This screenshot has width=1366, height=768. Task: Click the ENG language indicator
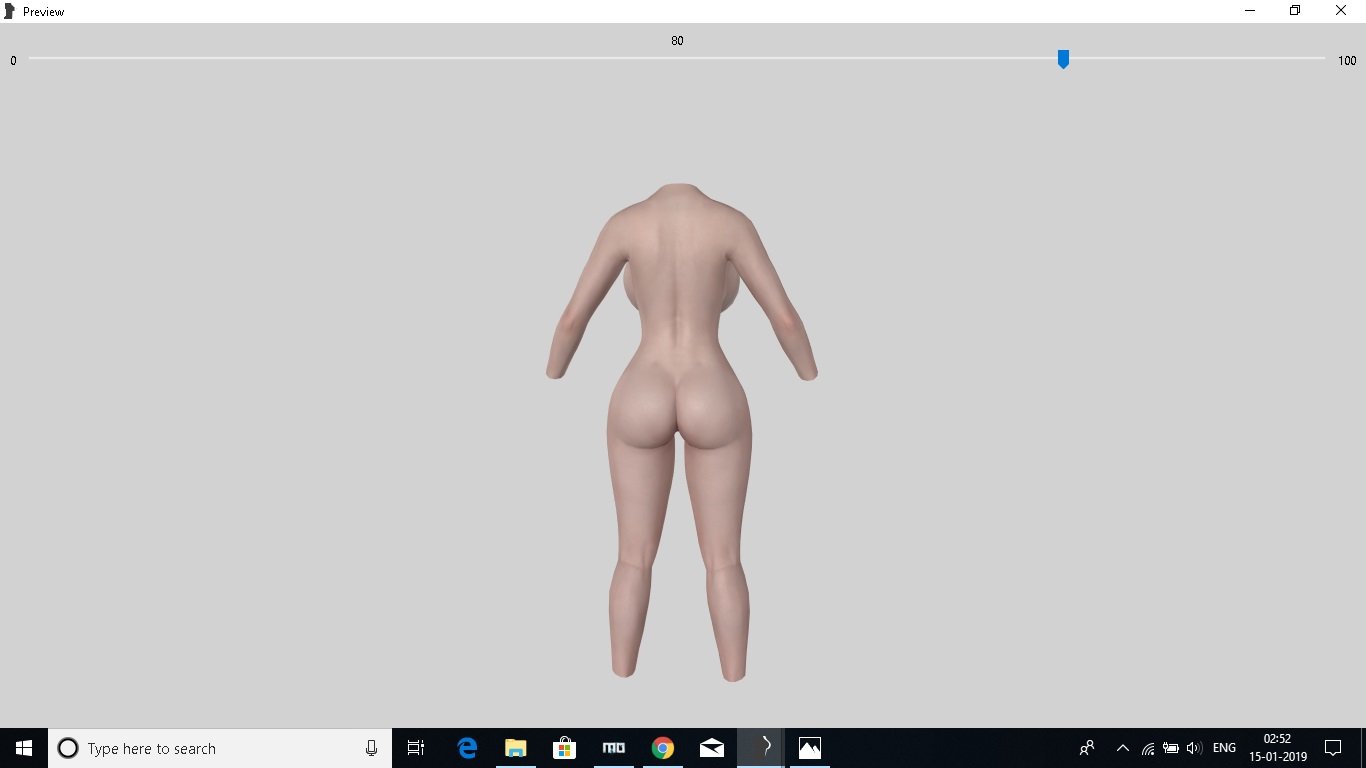click(1224, 748)
